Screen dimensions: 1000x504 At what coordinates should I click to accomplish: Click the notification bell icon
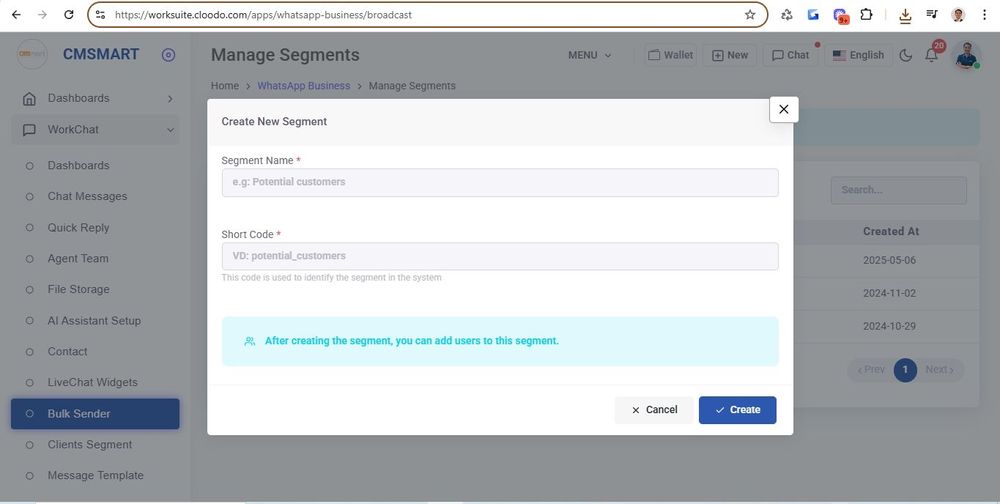(931, 56)
